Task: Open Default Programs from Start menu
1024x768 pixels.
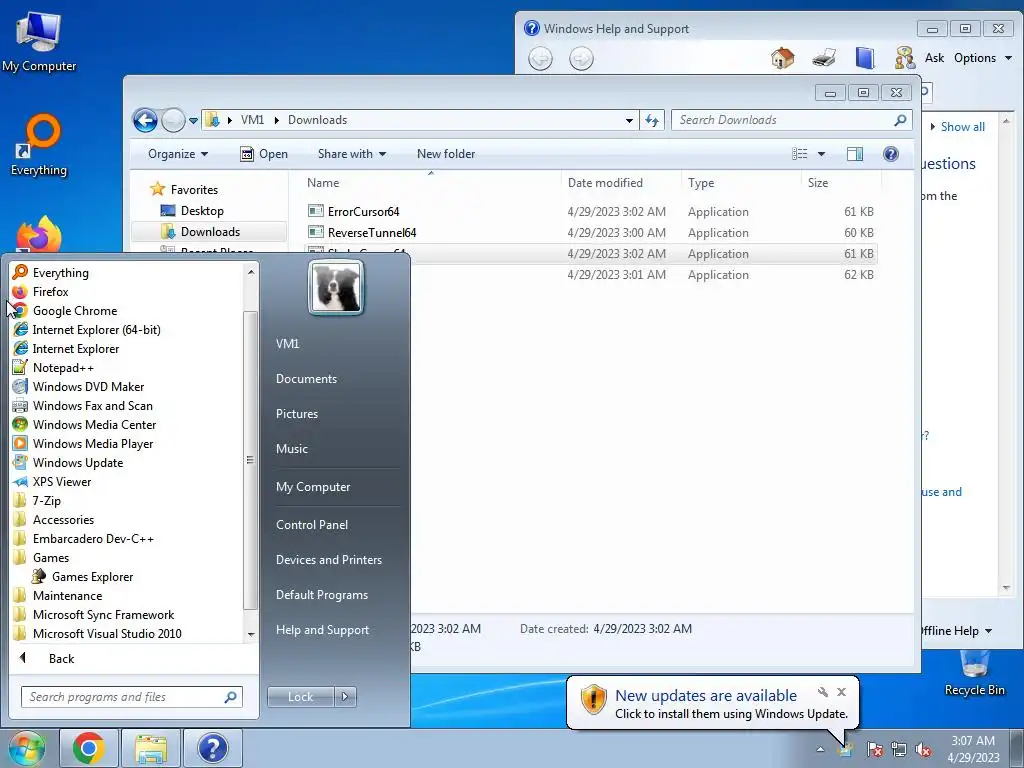Action: pyautogui.click(x=321, y=595)
